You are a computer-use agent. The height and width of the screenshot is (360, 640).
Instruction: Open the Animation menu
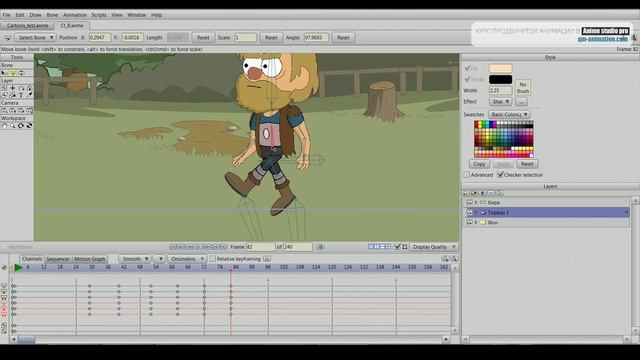pos(75,15)
